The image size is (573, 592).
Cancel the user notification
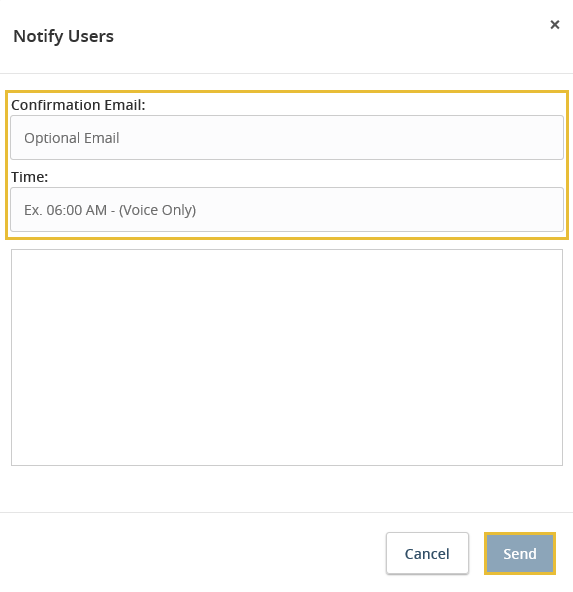427,553
